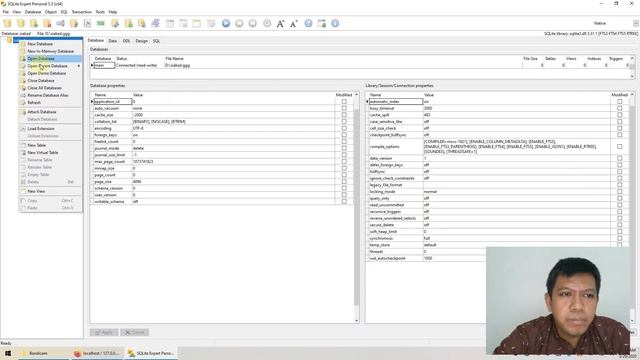640x360 pixels.
Task: Click the second gray circle icon after play
Action: (x=253, y=23)
